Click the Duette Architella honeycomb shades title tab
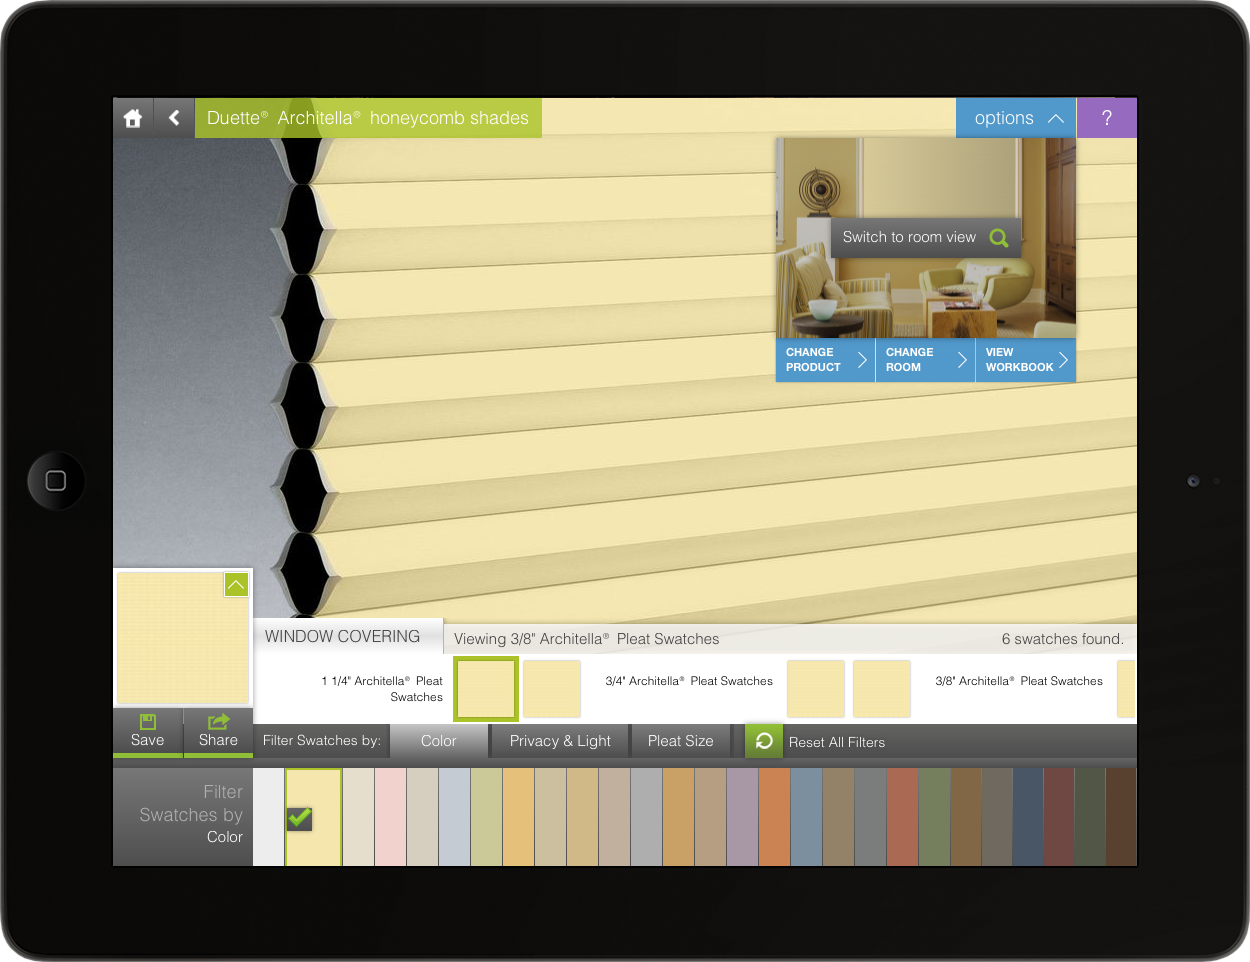This screenshot has height=962, width=1250. 368,118
